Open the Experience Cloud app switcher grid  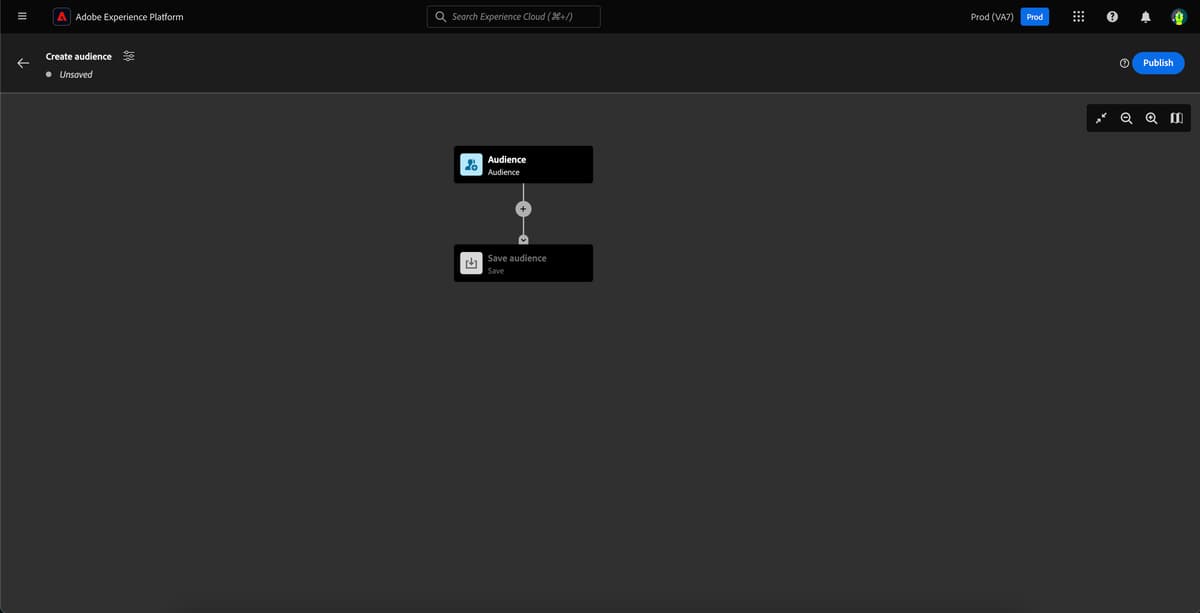click(1078, 16)
